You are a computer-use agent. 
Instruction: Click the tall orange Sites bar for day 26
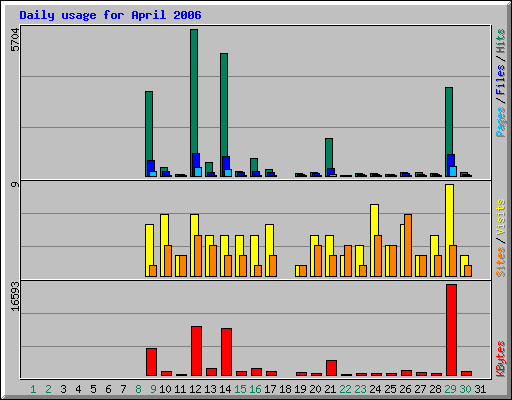(x=408, y=245)
